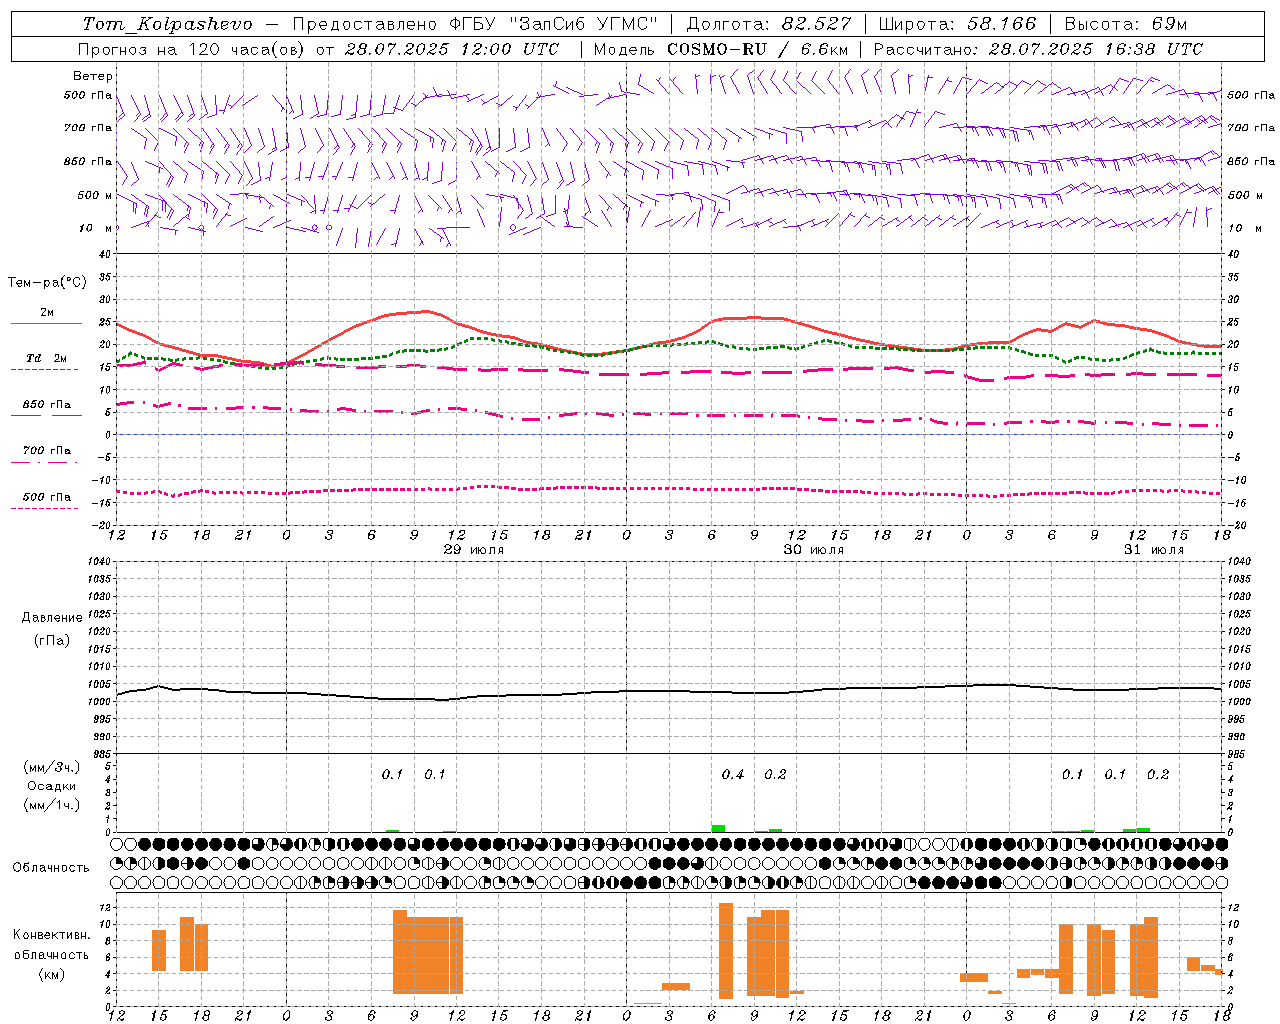Select the 'Широта: 58.166' latitude value

click(x=958, y=24)
